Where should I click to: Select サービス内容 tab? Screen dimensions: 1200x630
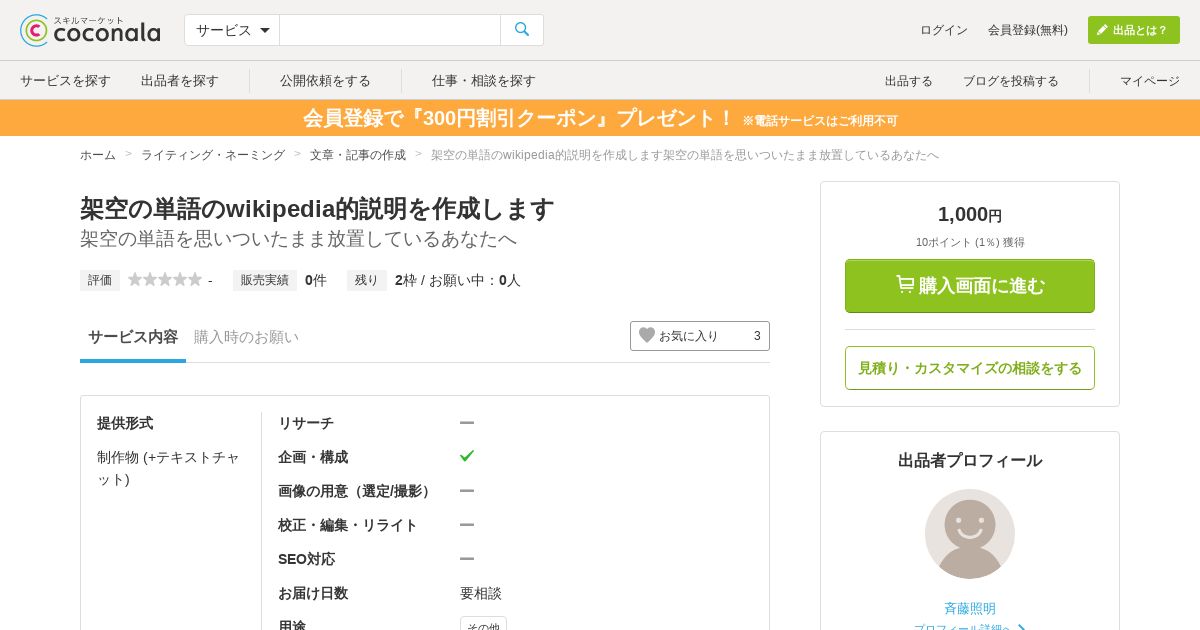tap(133, 337)
